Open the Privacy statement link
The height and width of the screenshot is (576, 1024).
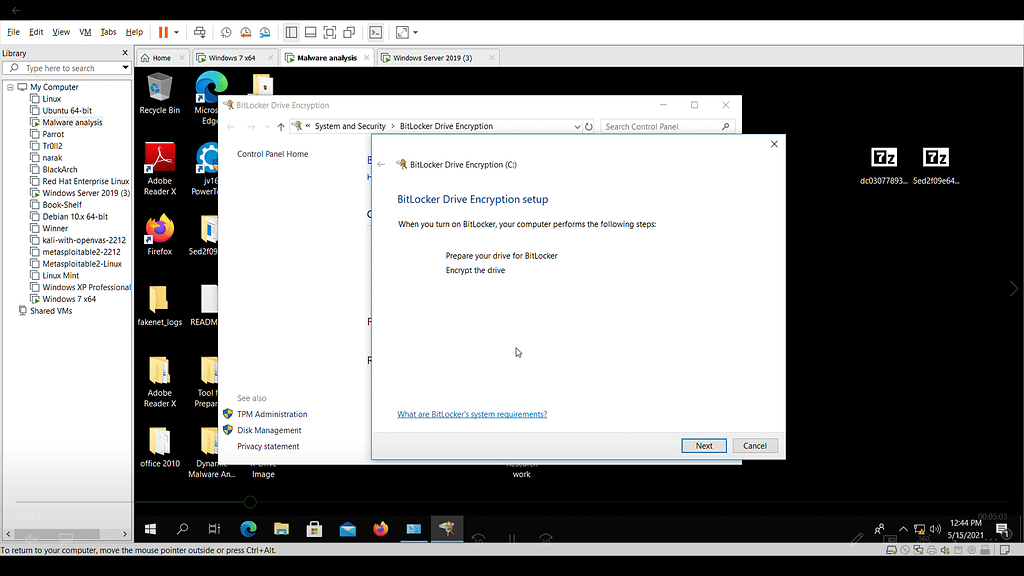pos(268,447)
